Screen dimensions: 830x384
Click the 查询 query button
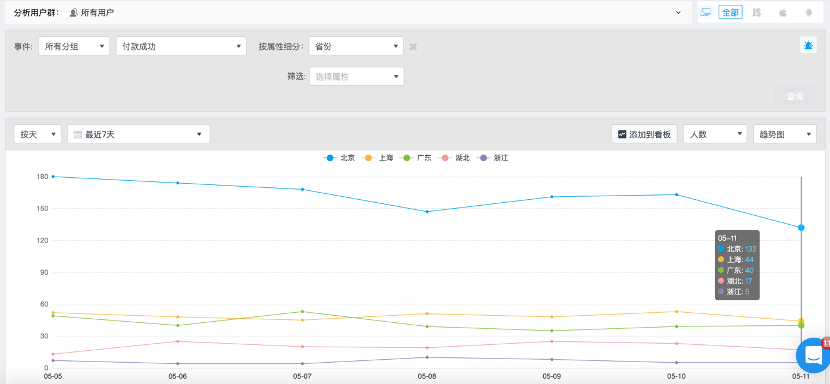[795, 96]
